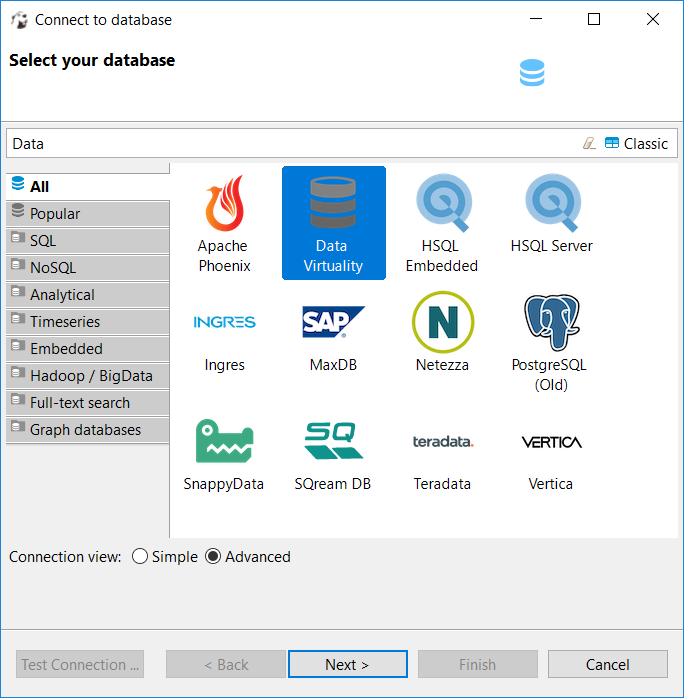Screen dimensions: 684x698
Task: Minimize the Connect to database window
Action: pos(536,19)
